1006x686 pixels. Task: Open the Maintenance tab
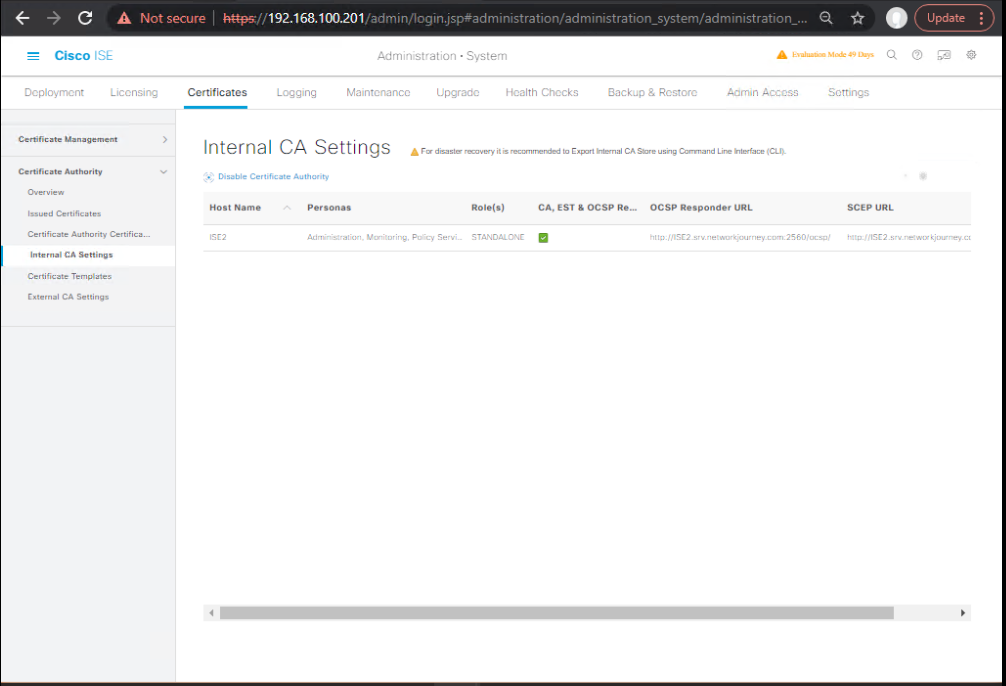point(378,92)
